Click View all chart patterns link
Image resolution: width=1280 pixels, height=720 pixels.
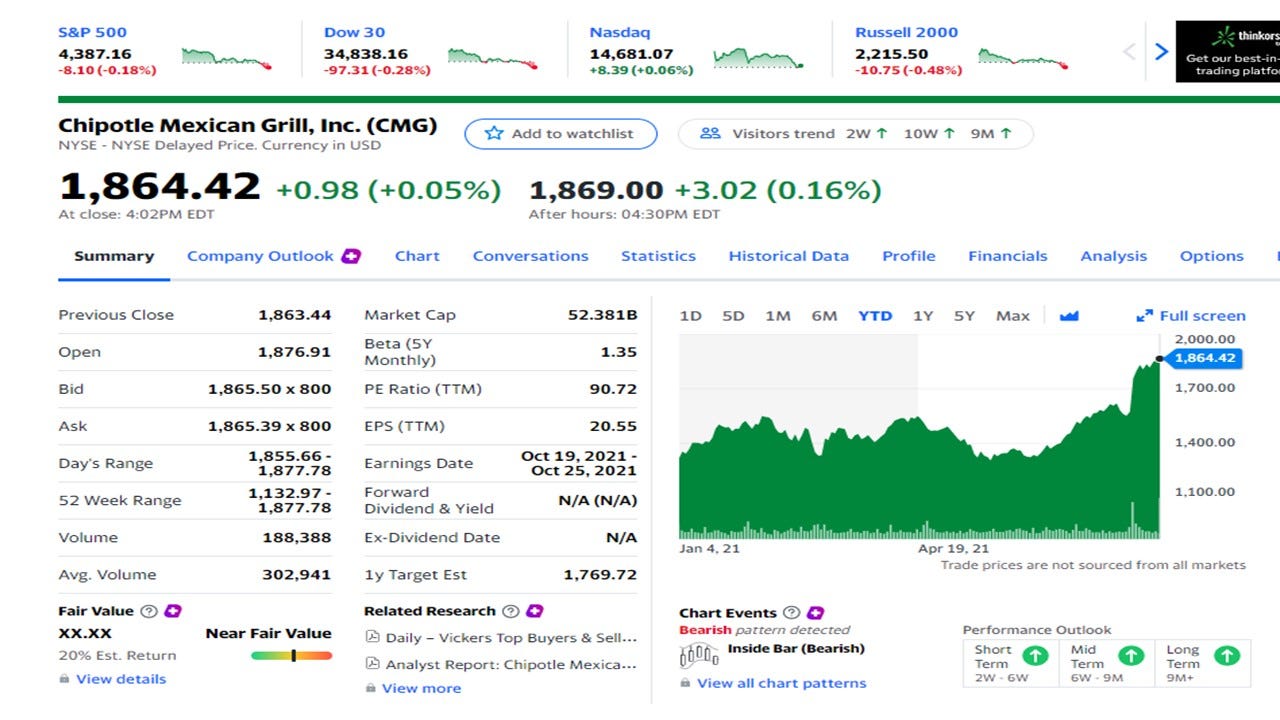[782, 683]
